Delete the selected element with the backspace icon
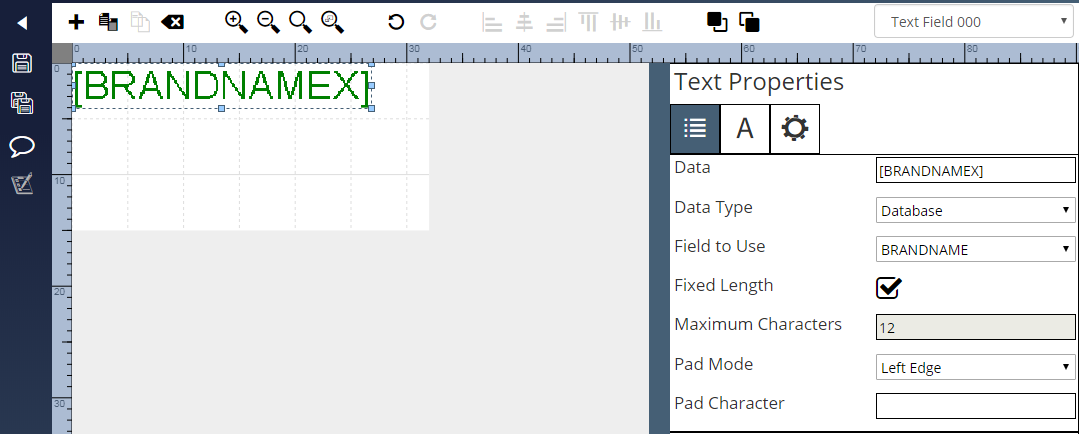The width and height of the screenshot is (1079, 434). pos(172,22)
